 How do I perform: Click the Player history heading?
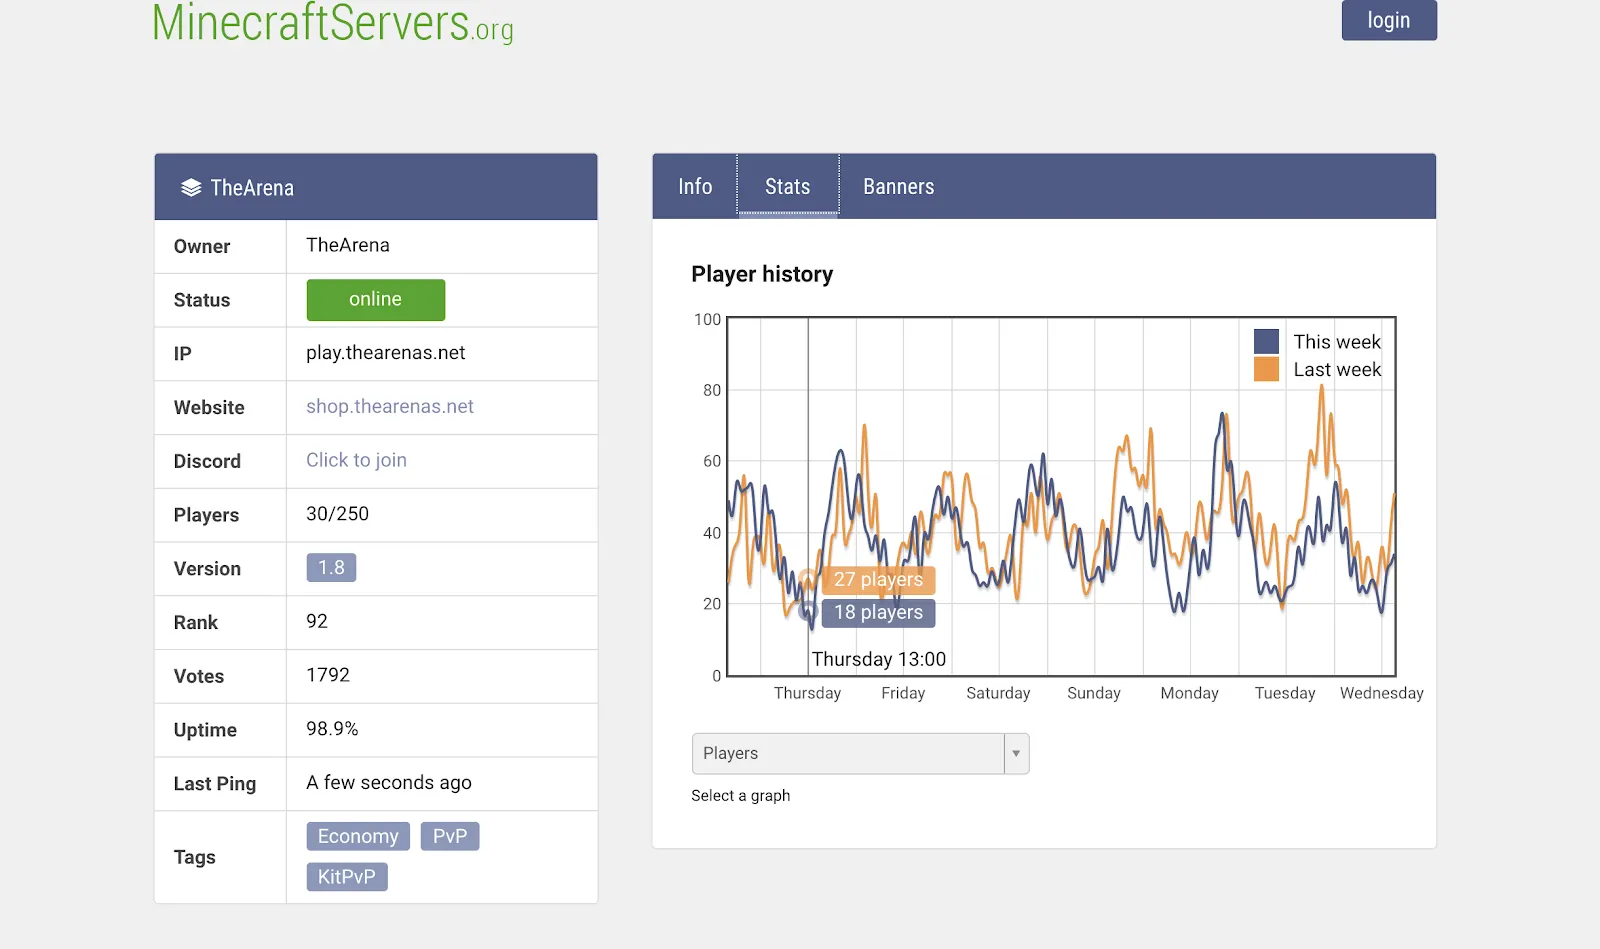(x=762, y=274)
